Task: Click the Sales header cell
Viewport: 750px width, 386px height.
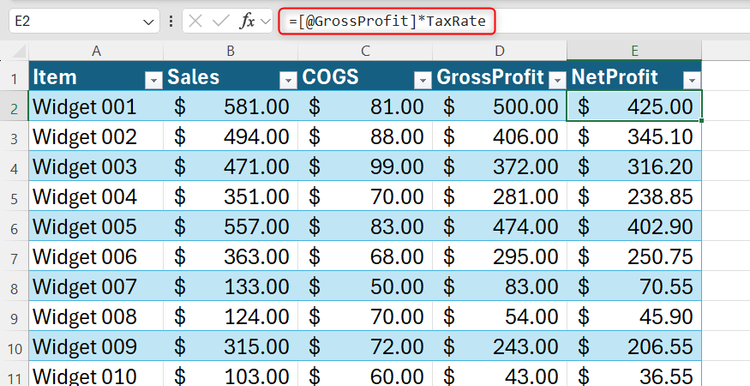Action: pyautogui.click(x=231, y=77)
